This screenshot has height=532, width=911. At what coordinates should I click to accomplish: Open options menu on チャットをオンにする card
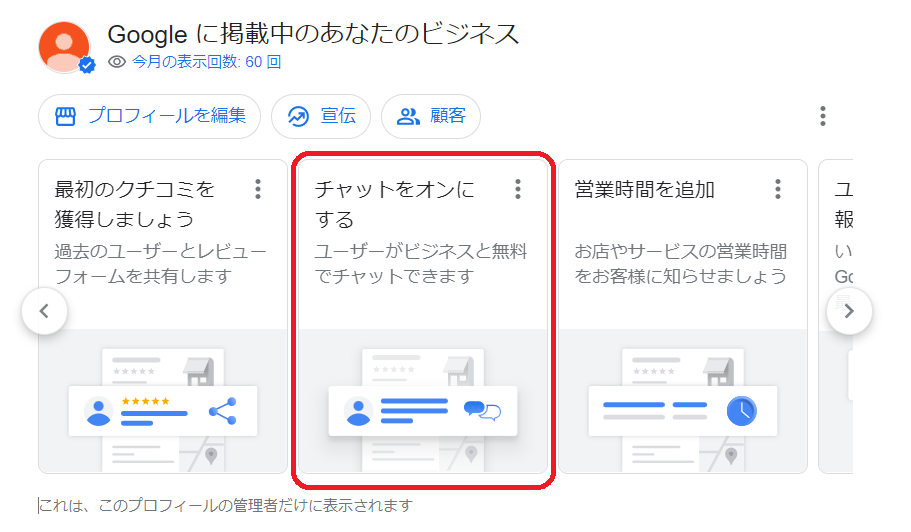pos(518,189)
